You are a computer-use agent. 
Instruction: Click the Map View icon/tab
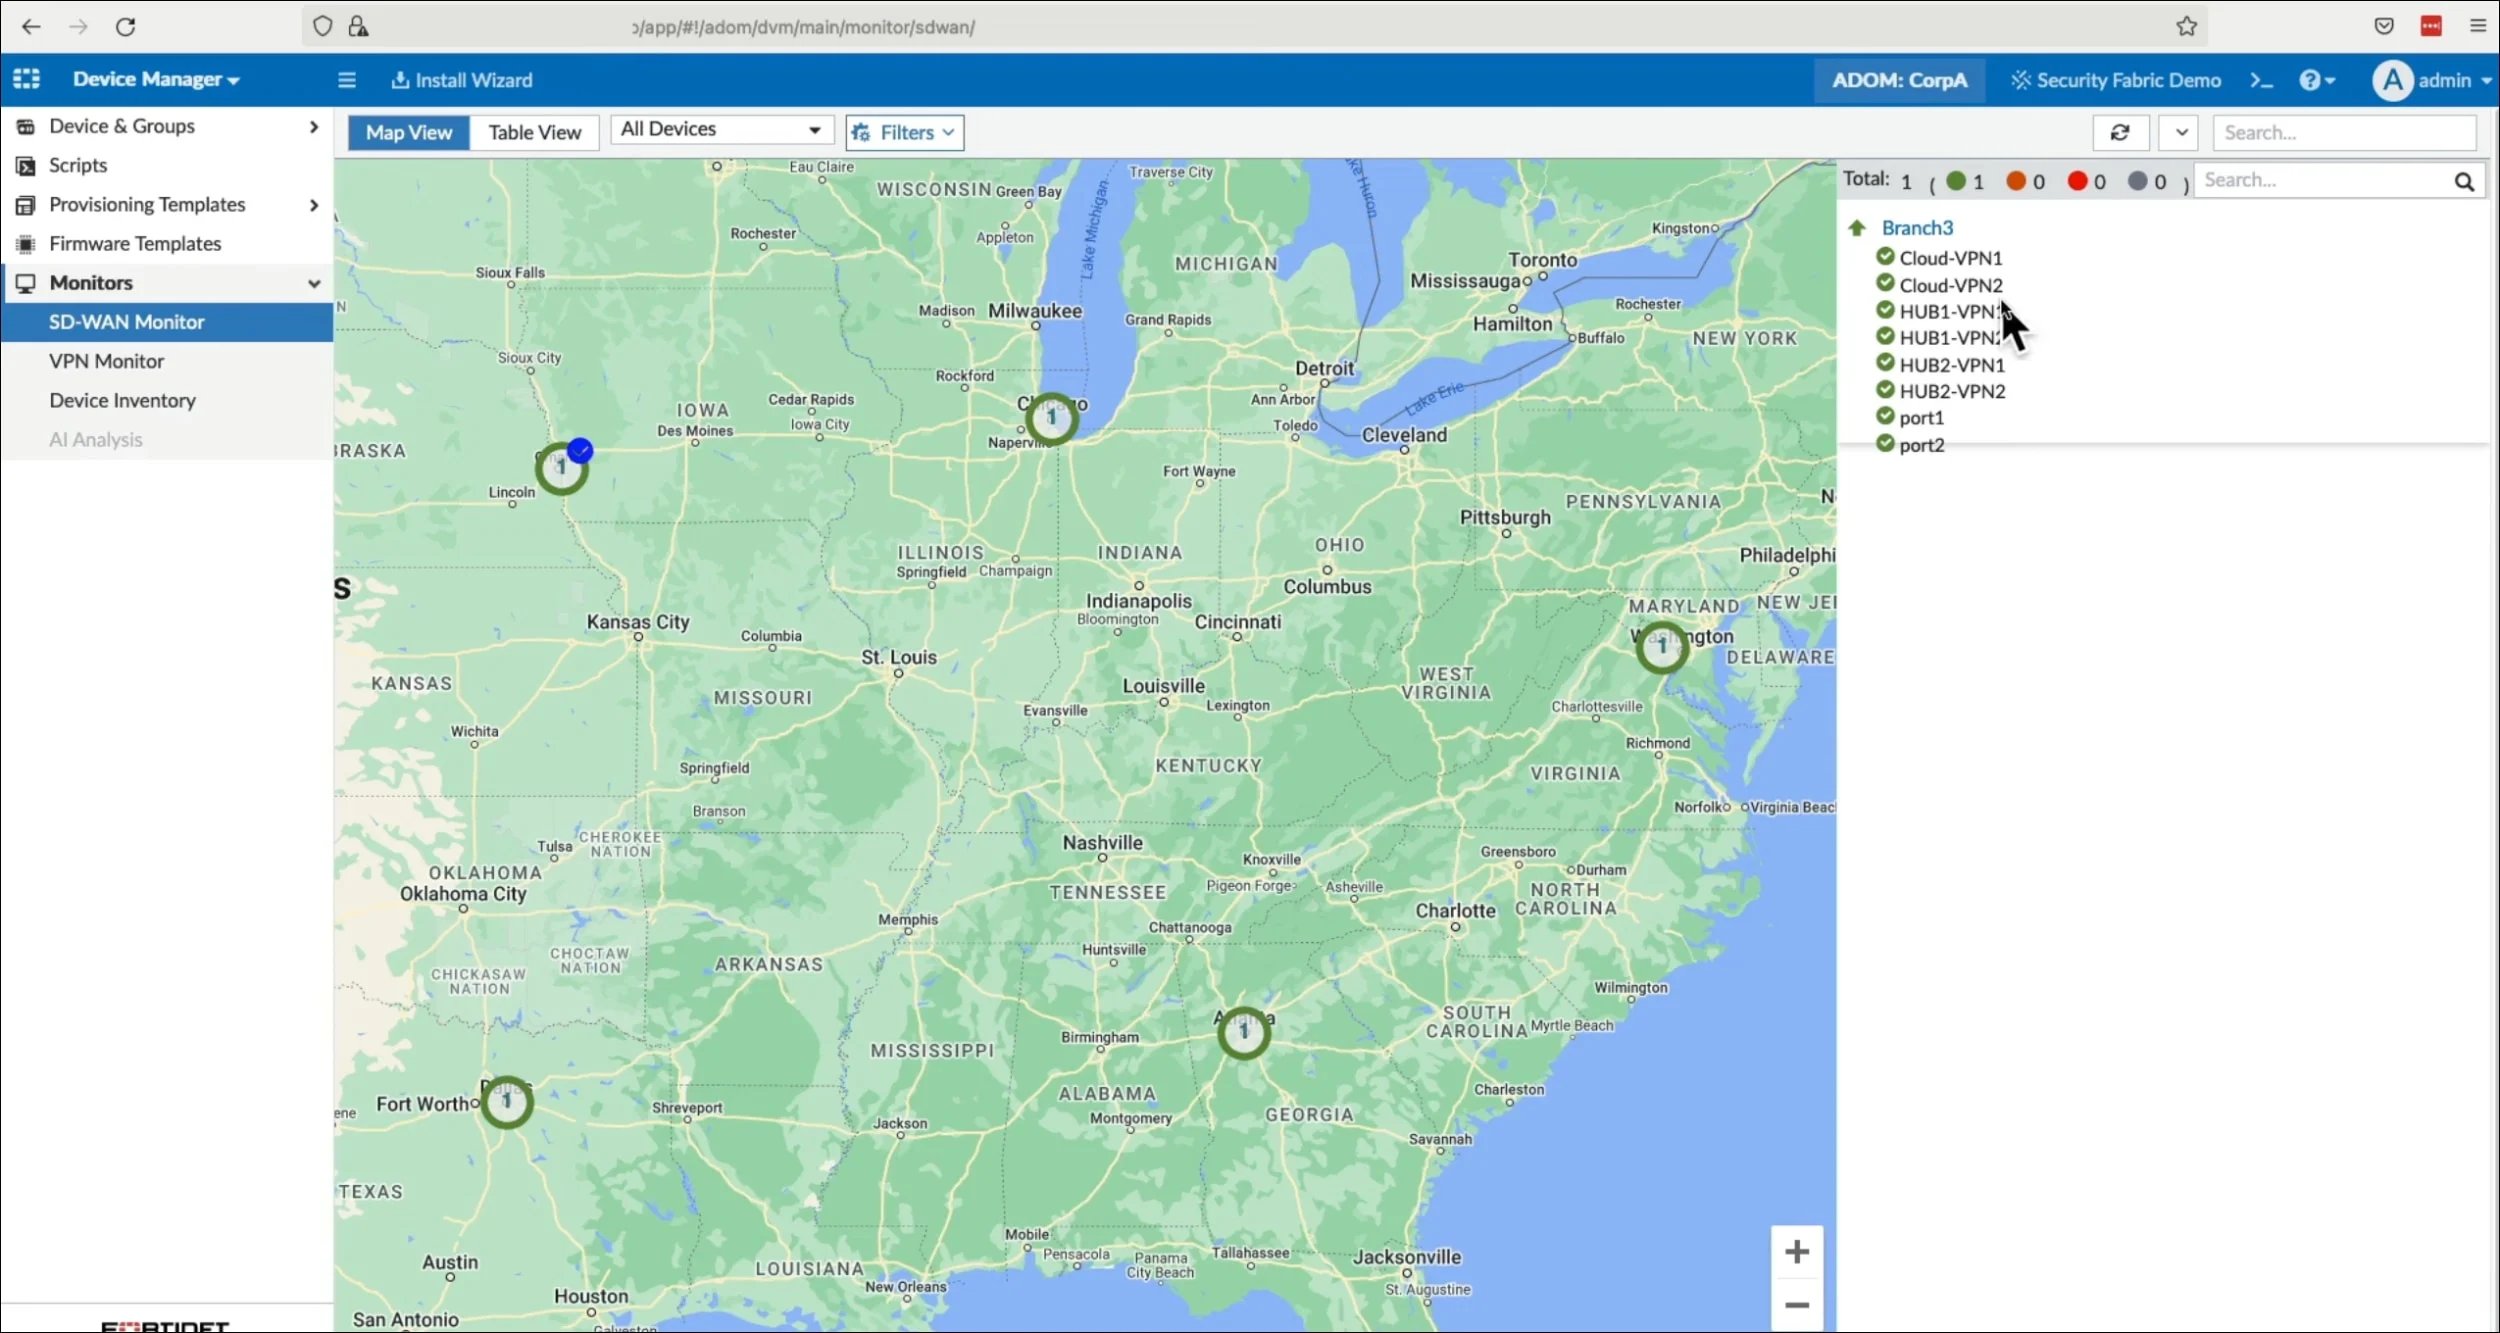pos(408,131)
